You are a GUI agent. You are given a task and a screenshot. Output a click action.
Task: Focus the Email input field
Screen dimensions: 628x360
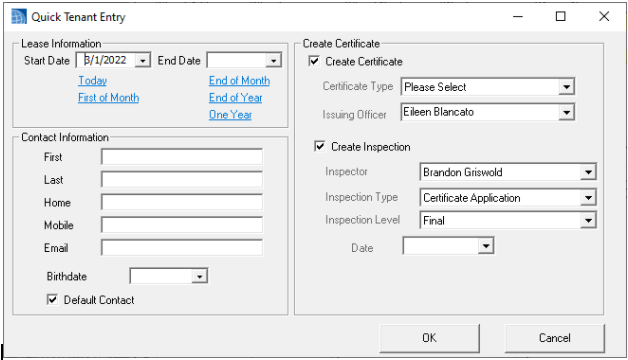point(182,248)
